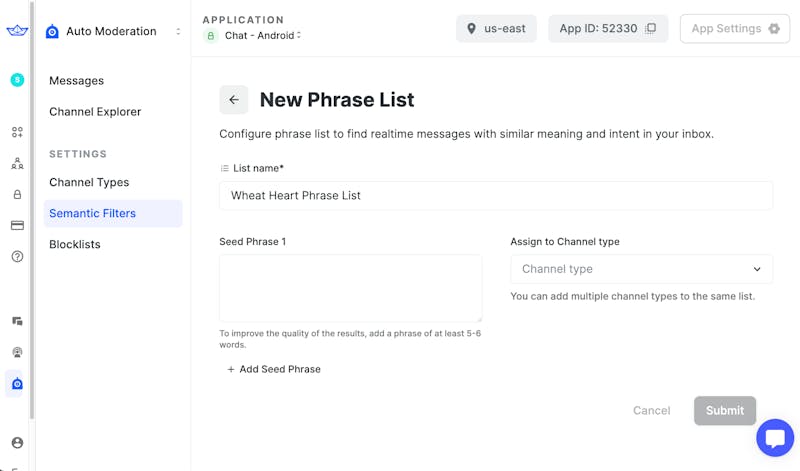Viewport: 800px width, 471px height.
Task: Open the billing card icon in sidebar
Action: click(17, 226)
